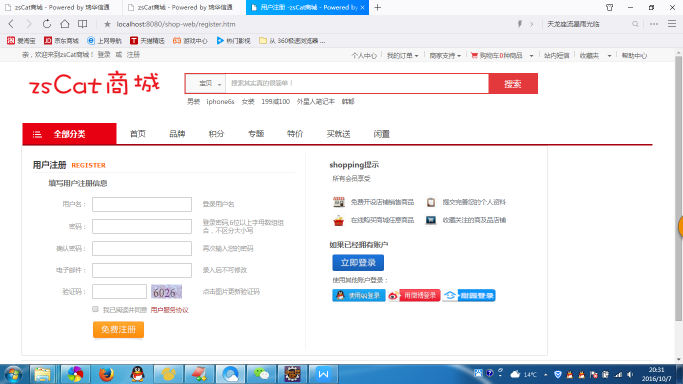Click the taskbar volume speaker icon

coord(630,374)
